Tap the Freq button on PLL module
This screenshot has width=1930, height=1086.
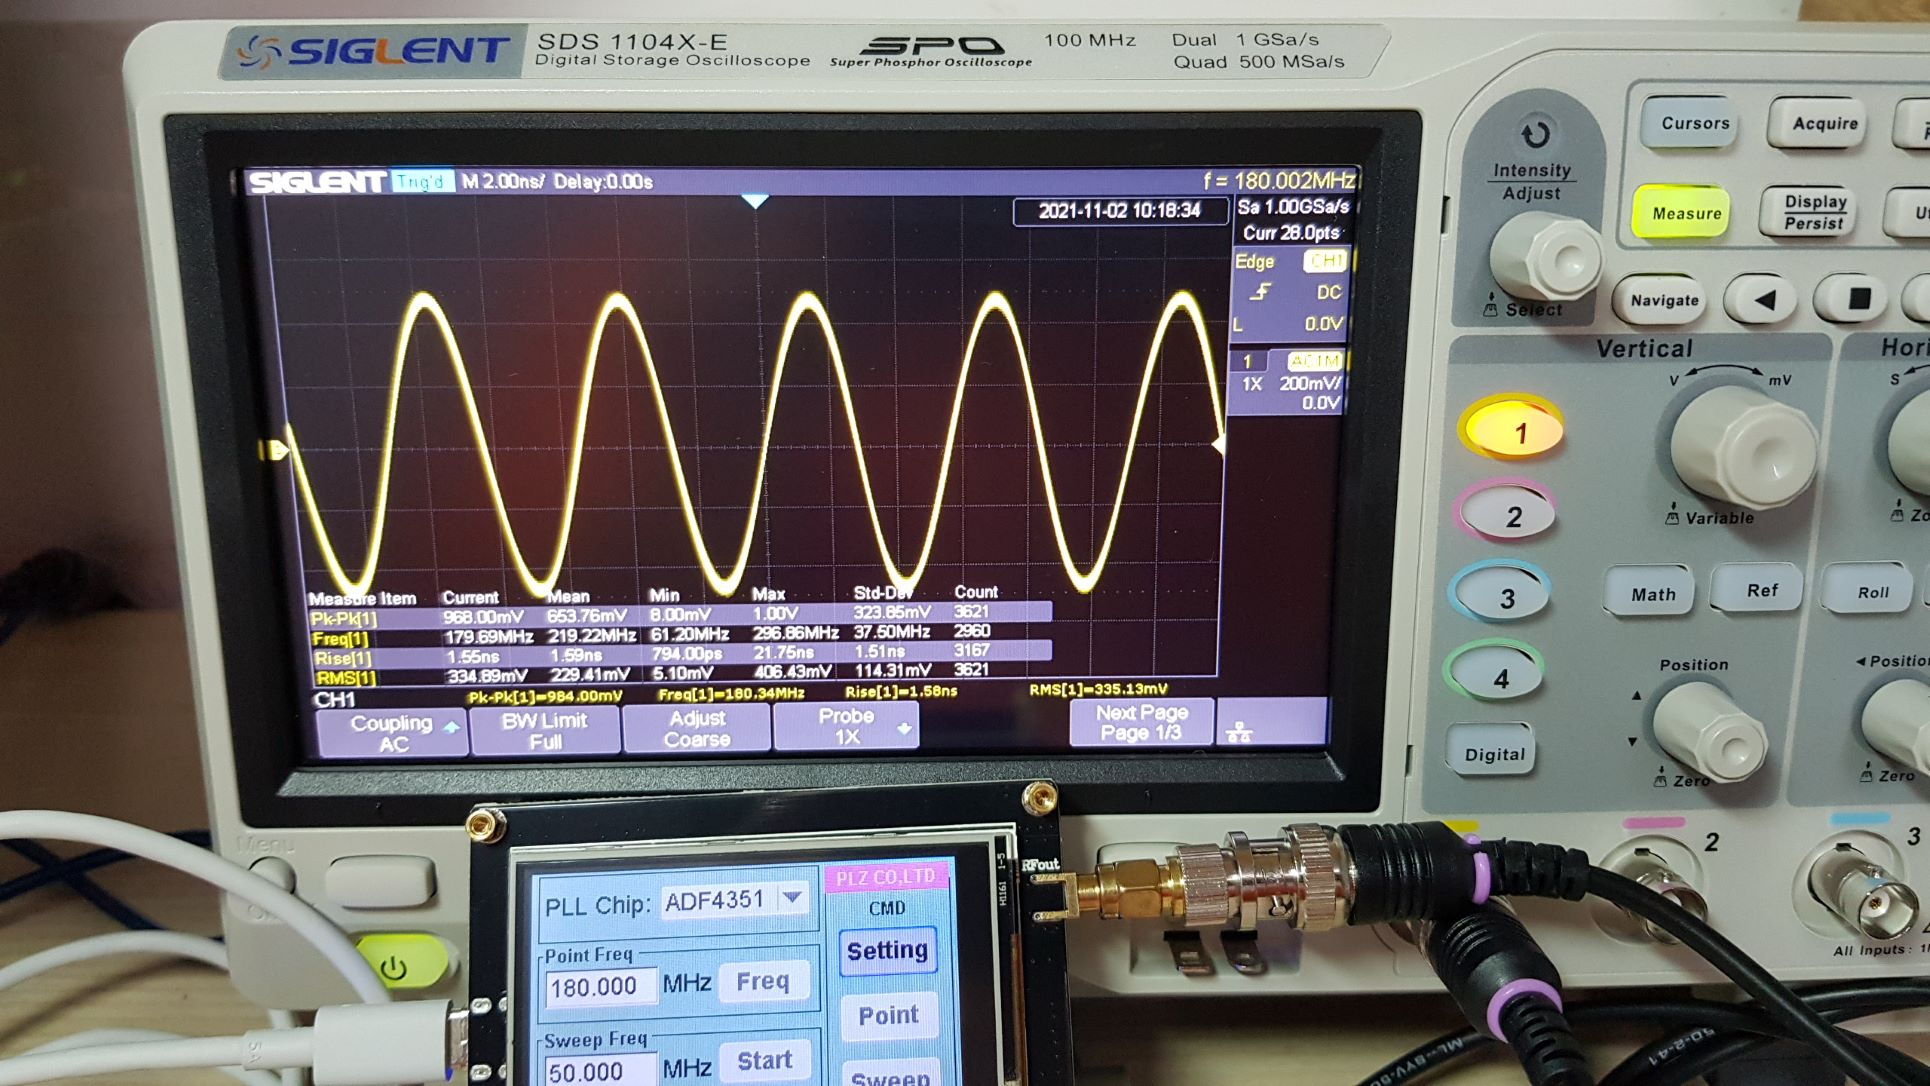[763, 982]
